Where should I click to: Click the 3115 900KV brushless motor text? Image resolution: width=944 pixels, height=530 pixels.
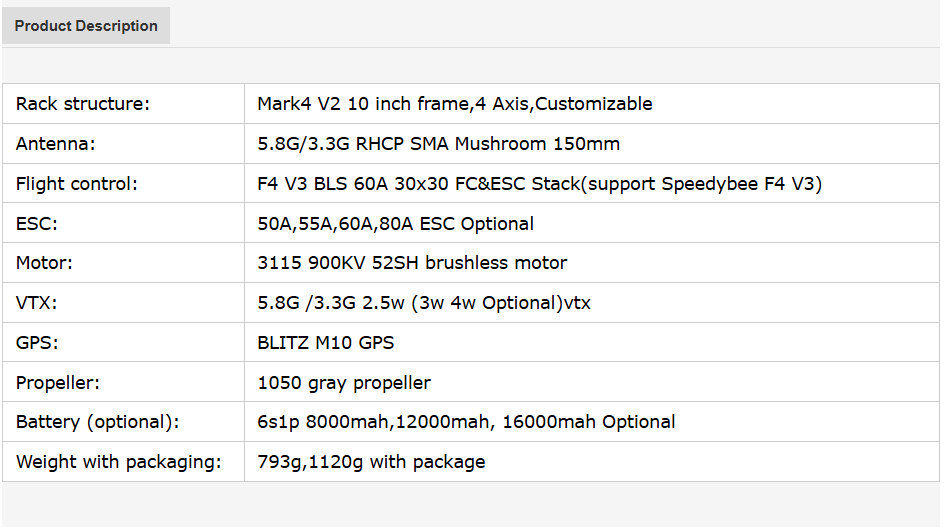[x=412, y=263]
